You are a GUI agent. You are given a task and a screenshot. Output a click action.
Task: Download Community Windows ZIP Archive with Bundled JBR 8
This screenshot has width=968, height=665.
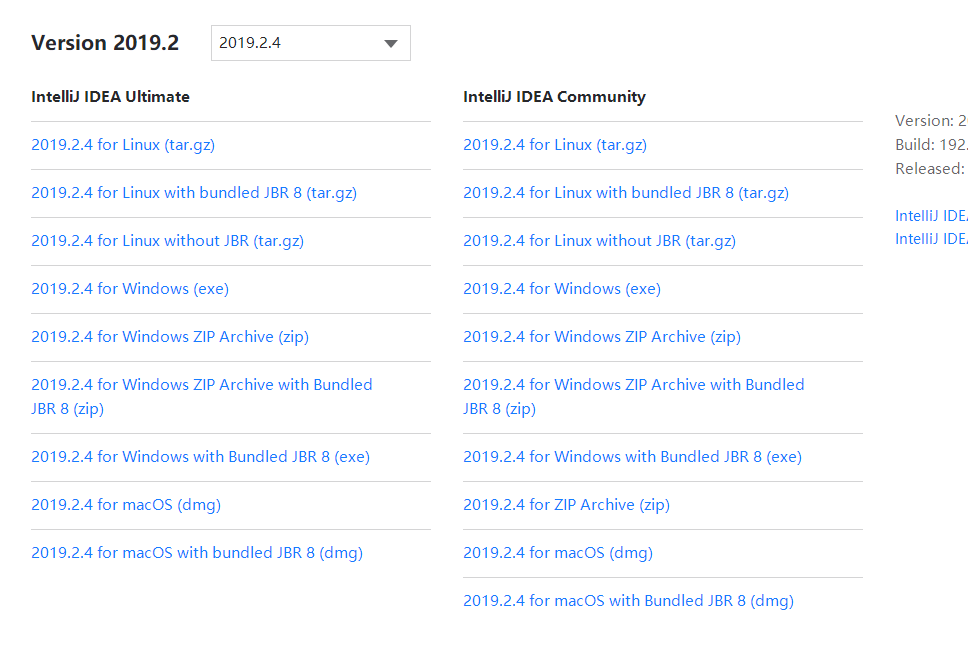tap(634, 396)
